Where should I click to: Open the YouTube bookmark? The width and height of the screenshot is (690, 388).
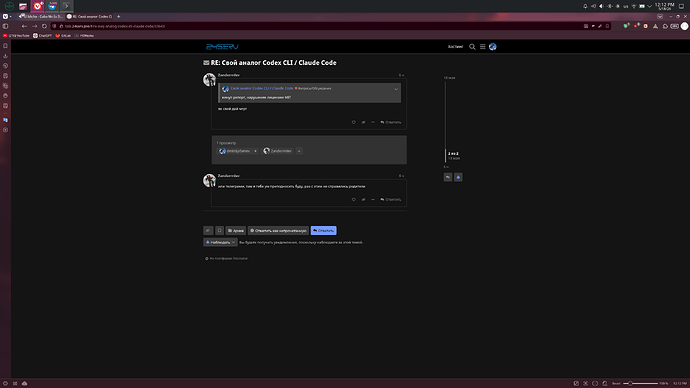(16, 36)
